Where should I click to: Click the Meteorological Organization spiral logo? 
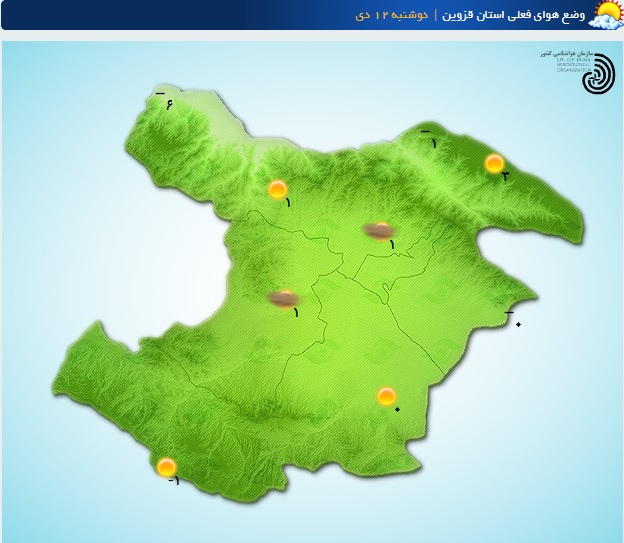[x=600, y=73]
